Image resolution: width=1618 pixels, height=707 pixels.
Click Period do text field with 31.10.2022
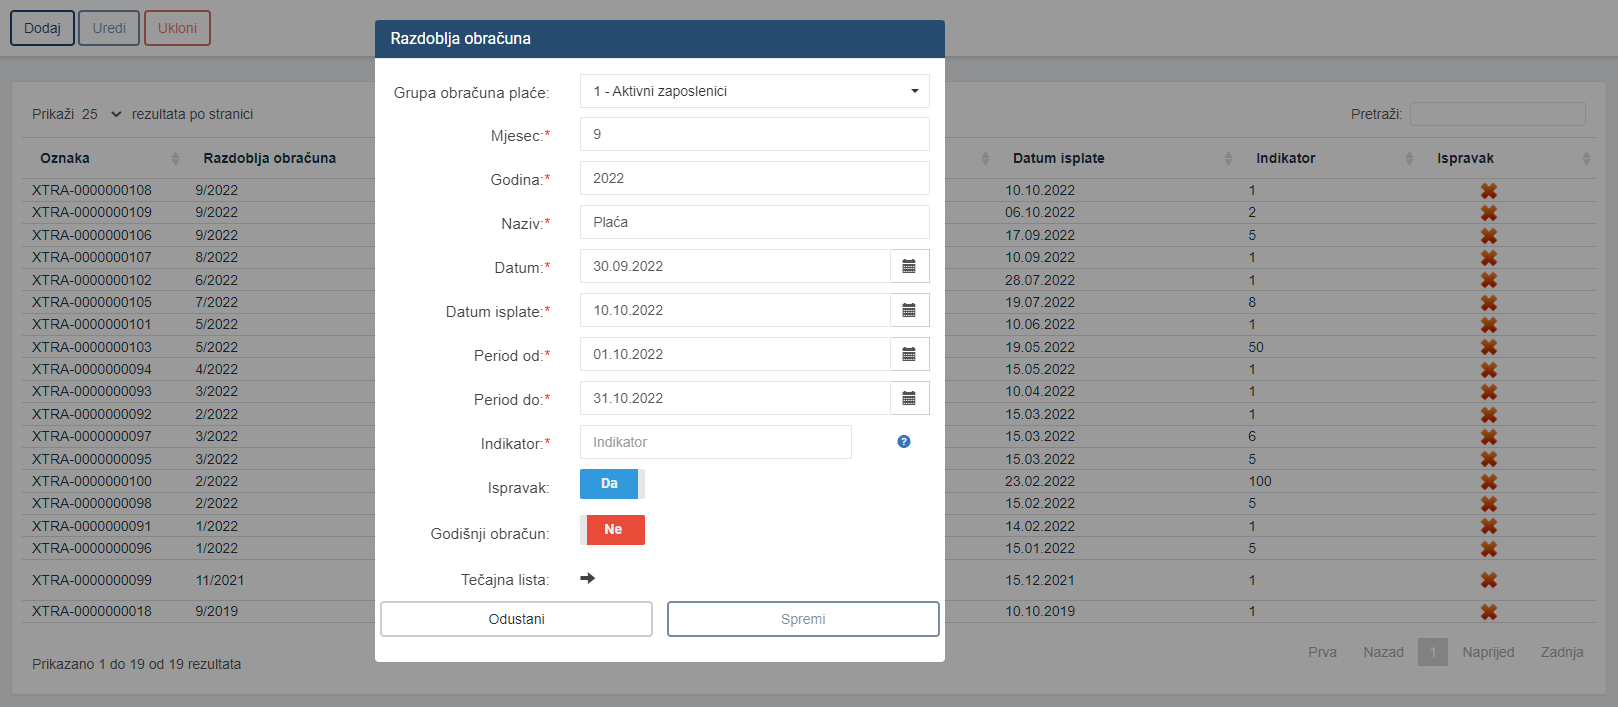(735, 398)
